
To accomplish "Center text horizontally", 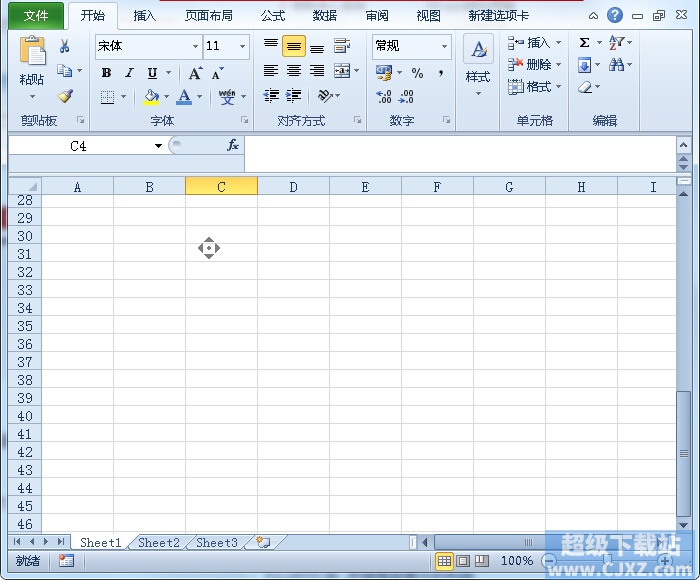I will (x=294, y=71).
